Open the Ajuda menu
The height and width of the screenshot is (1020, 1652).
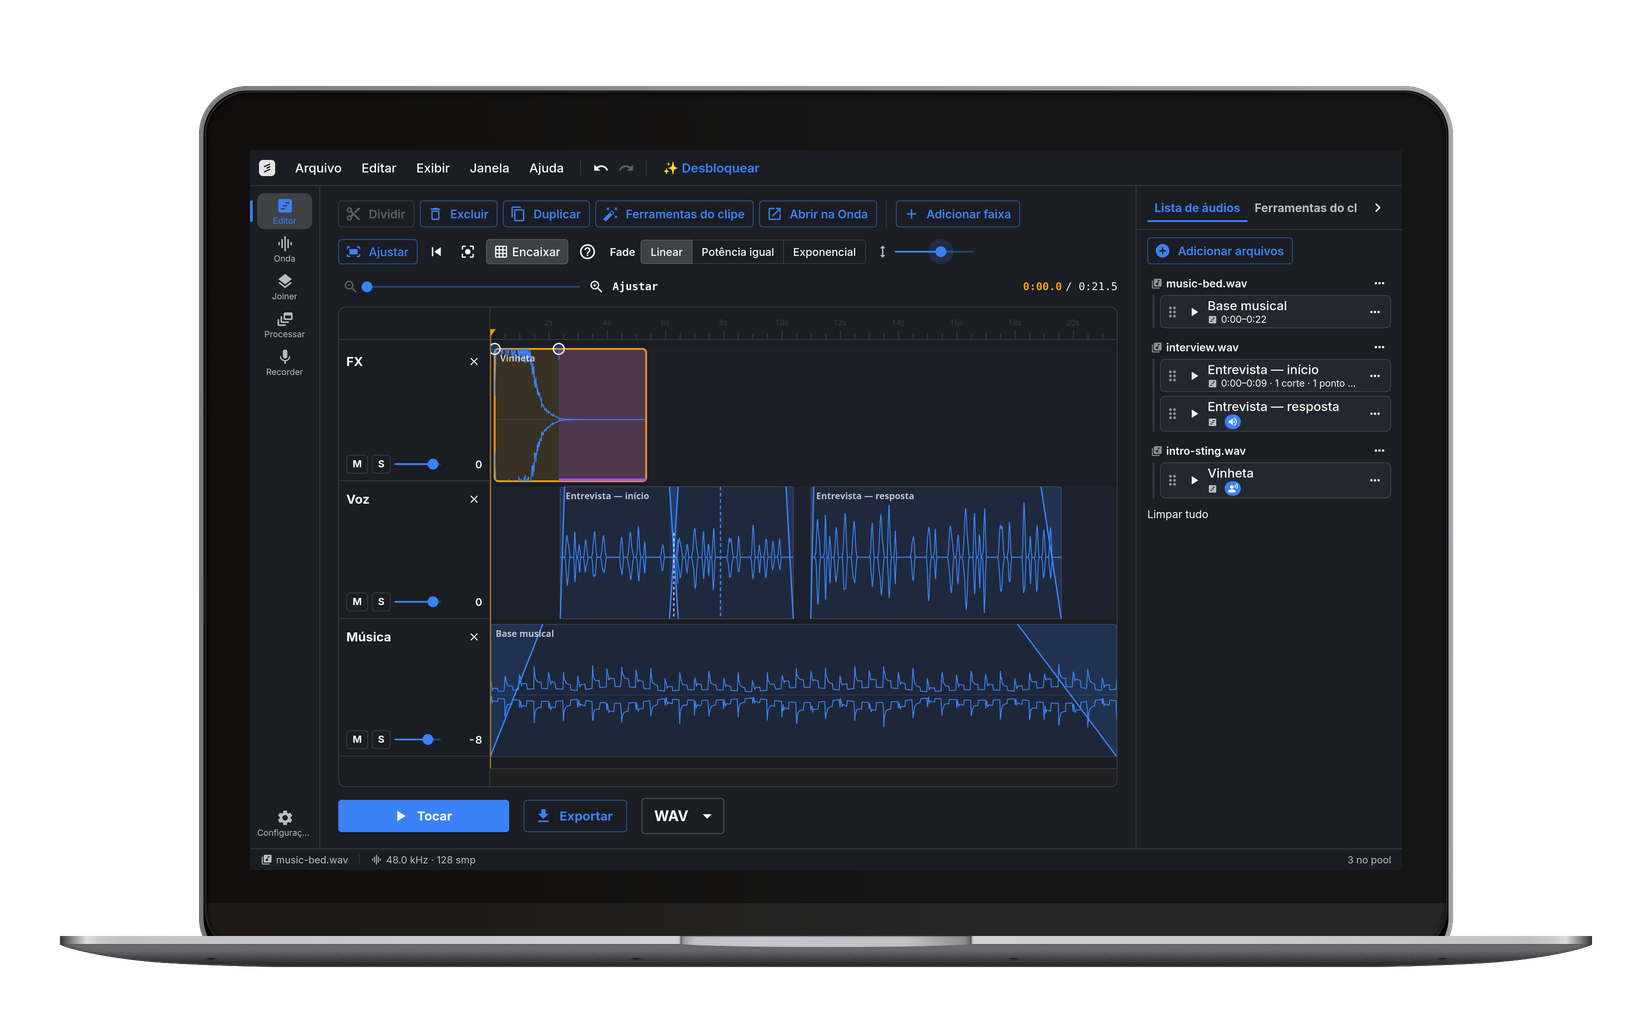click(x=546, y=168)
